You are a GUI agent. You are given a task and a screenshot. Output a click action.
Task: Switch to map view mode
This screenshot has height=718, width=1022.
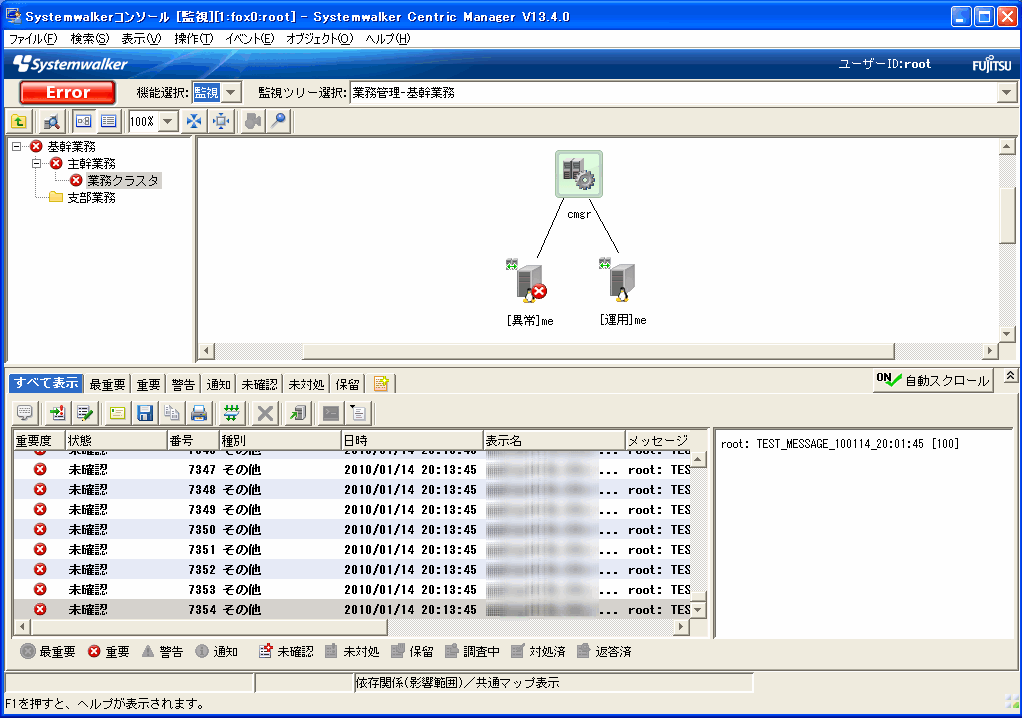[x=83, y=121]
